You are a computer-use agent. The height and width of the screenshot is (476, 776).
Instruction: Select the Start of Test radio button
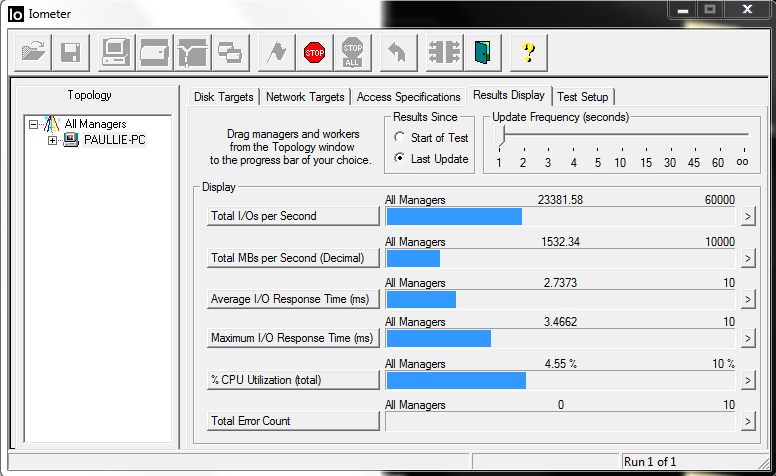(x=400, y=138)
